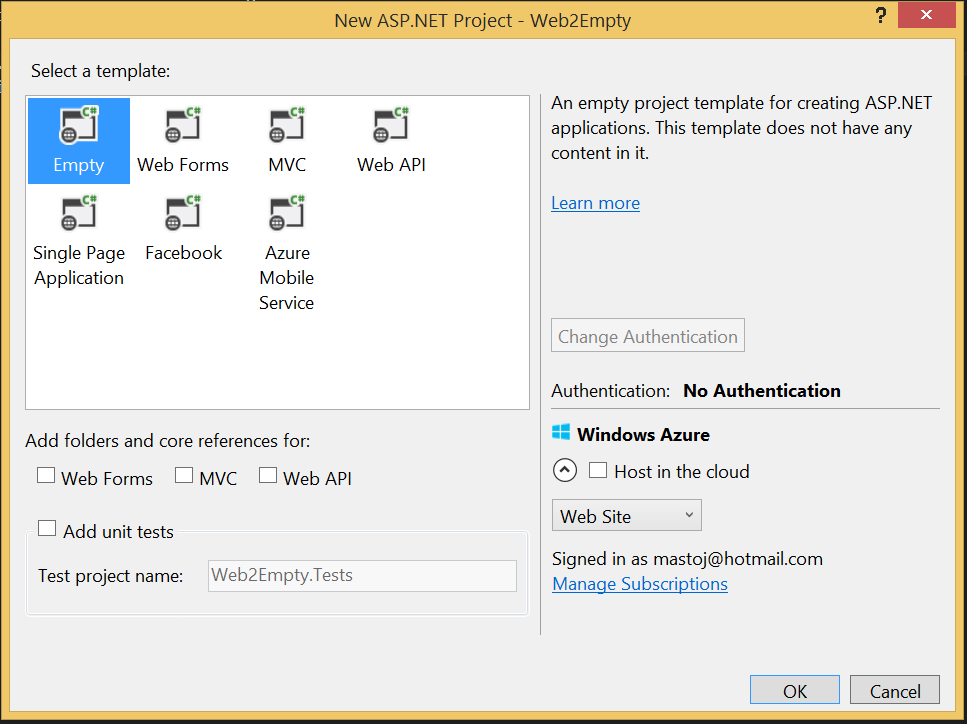Choose the Web Forms template icon

tap(183, 125)
